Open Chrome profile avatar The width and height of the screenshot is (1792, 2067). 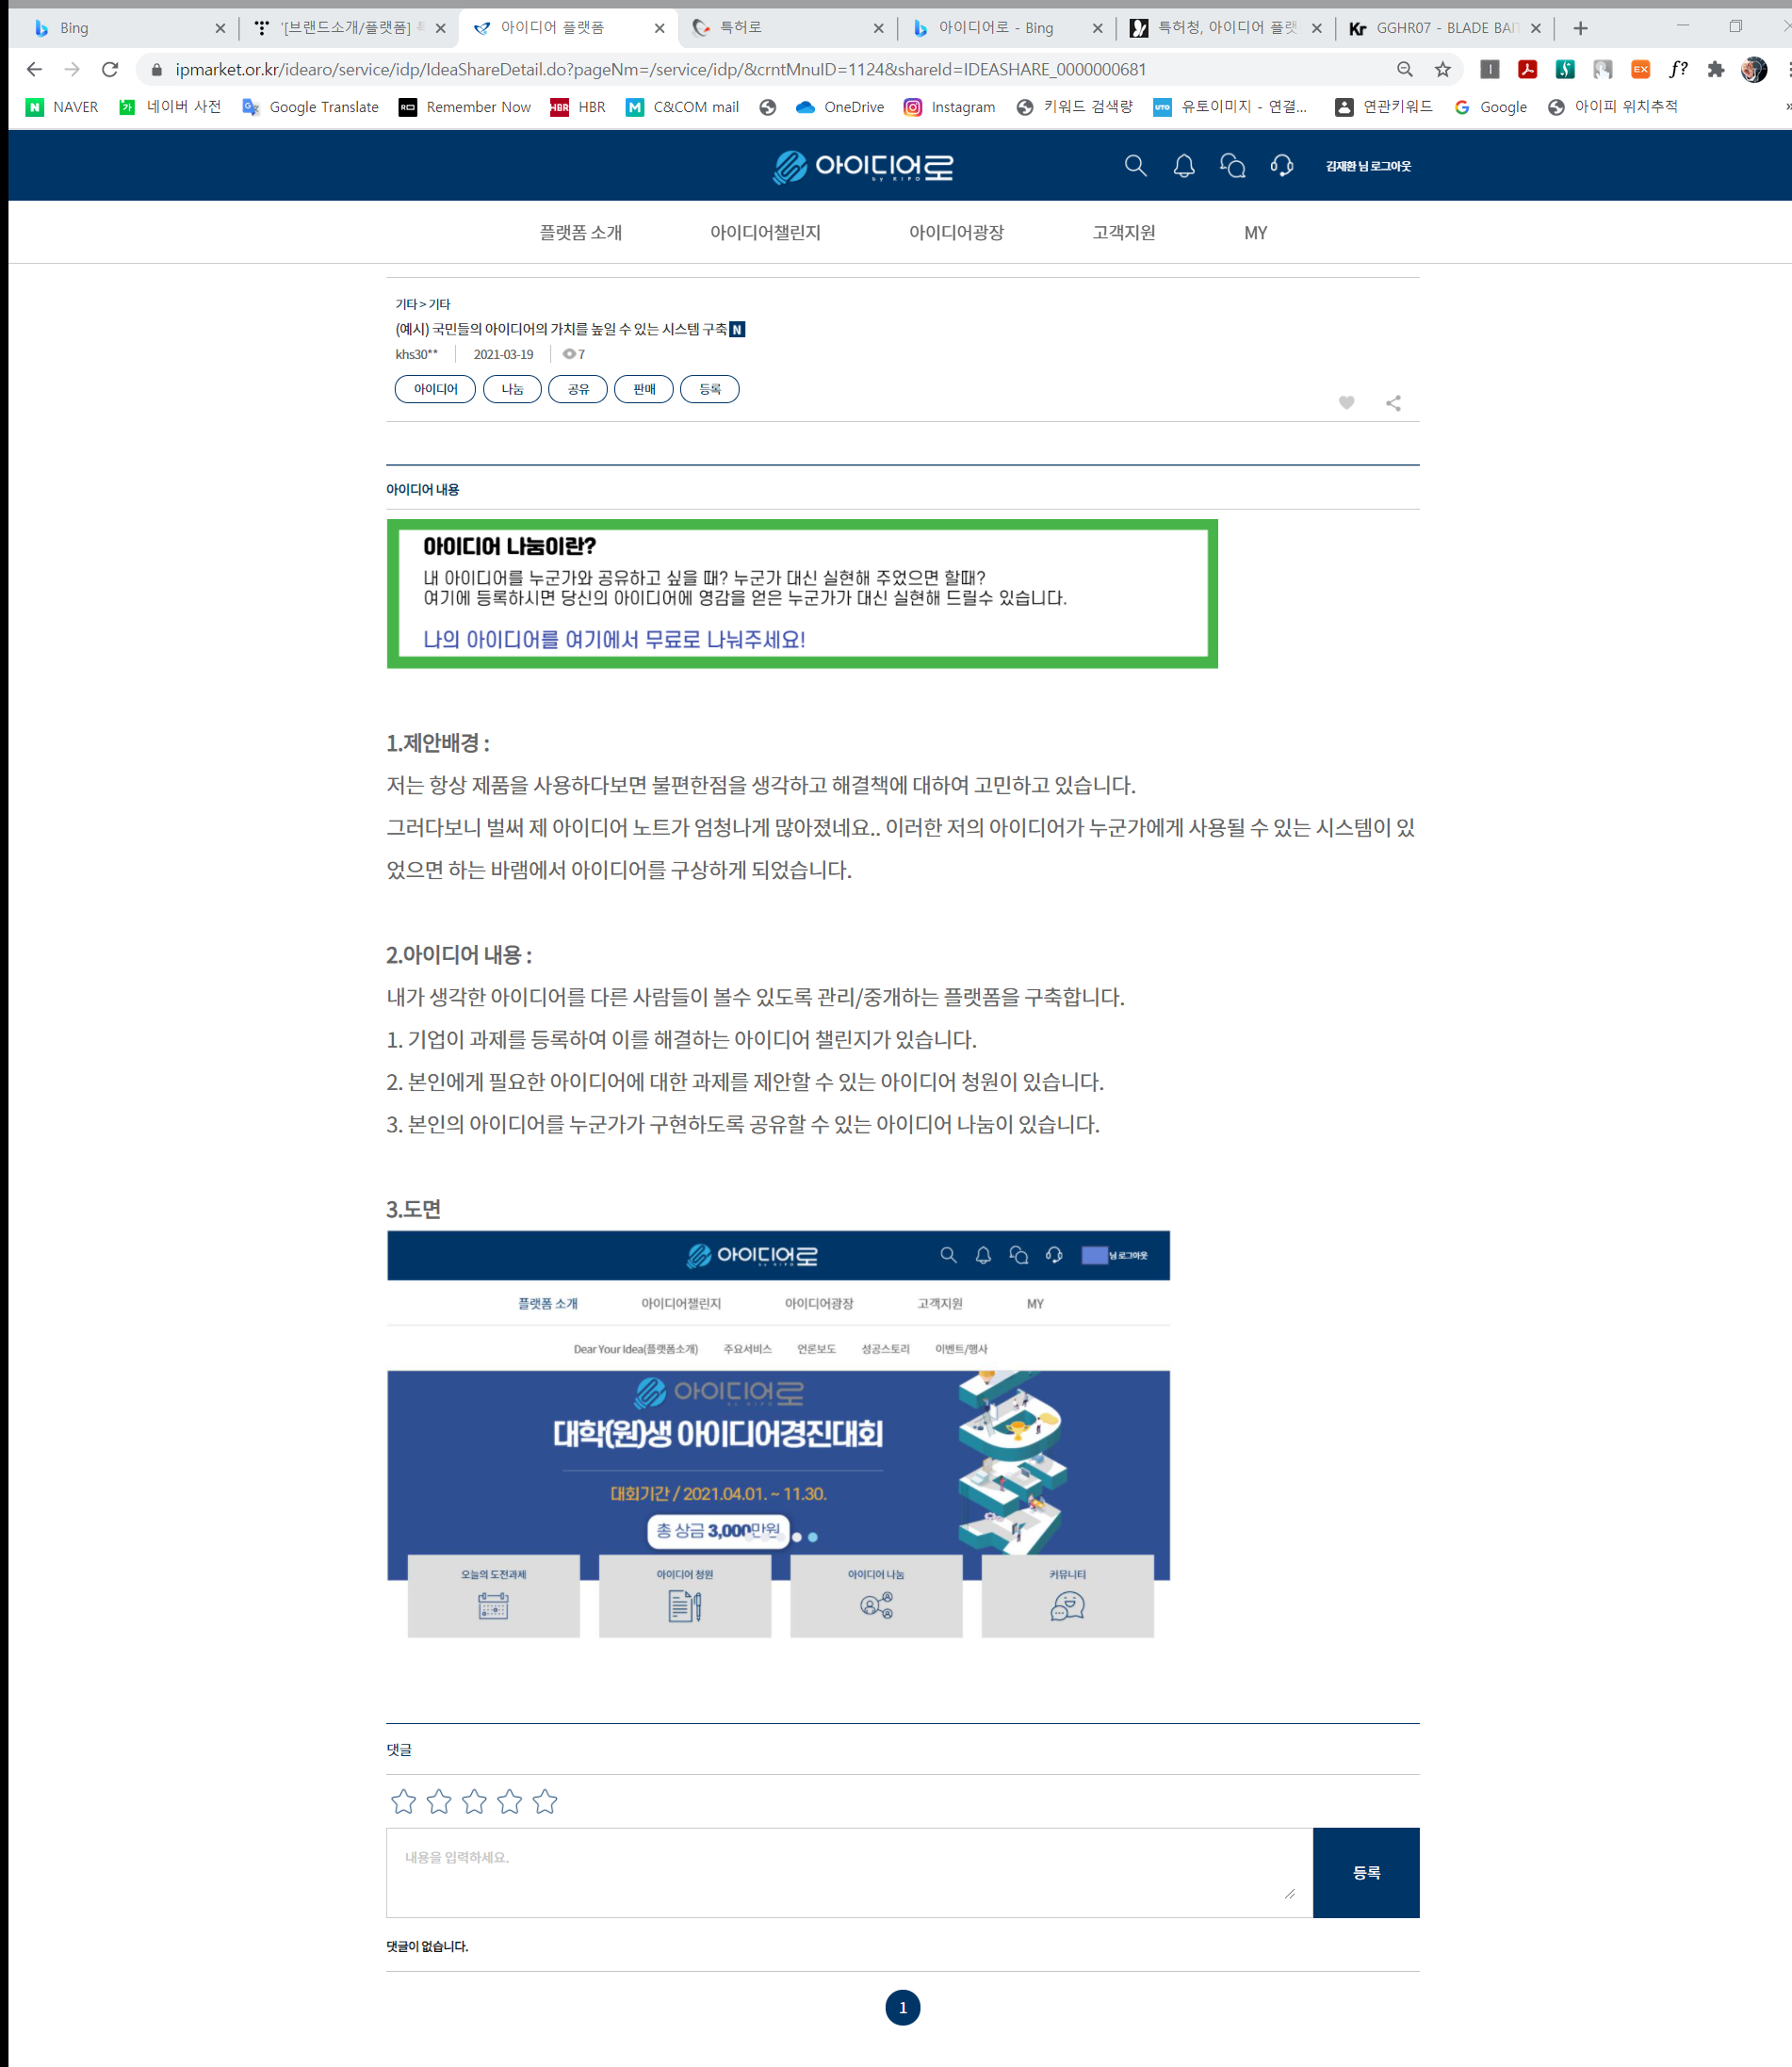tap(1754, 69)
